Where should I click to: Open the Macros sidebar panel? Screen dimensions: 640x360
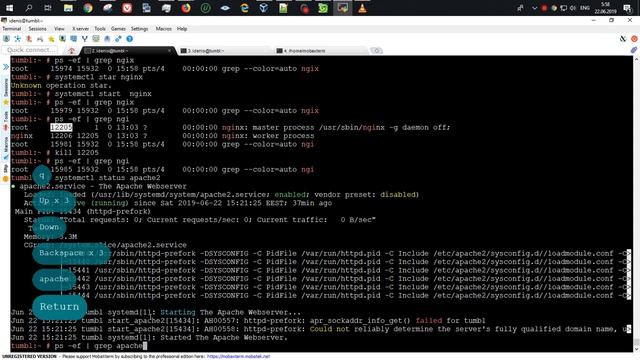pyautogui.click(x=6, y=148)
